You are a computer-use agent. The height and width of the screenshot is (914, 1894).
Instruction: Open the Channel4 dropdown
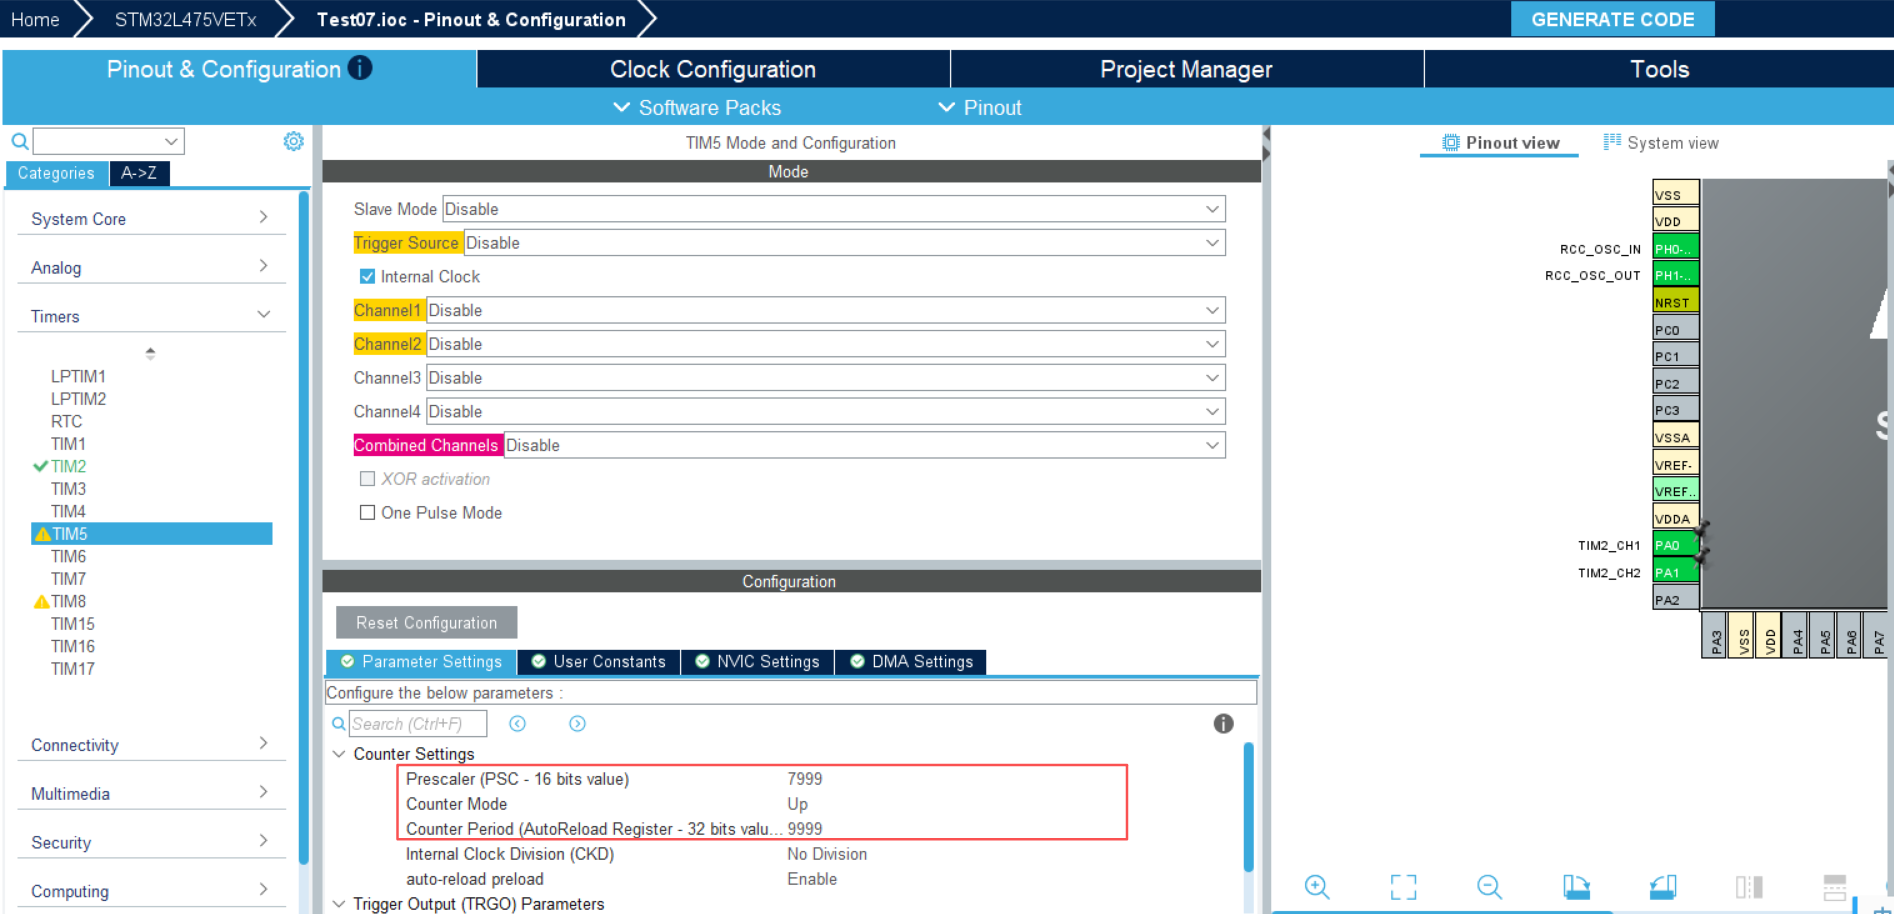tap(826, 411)
